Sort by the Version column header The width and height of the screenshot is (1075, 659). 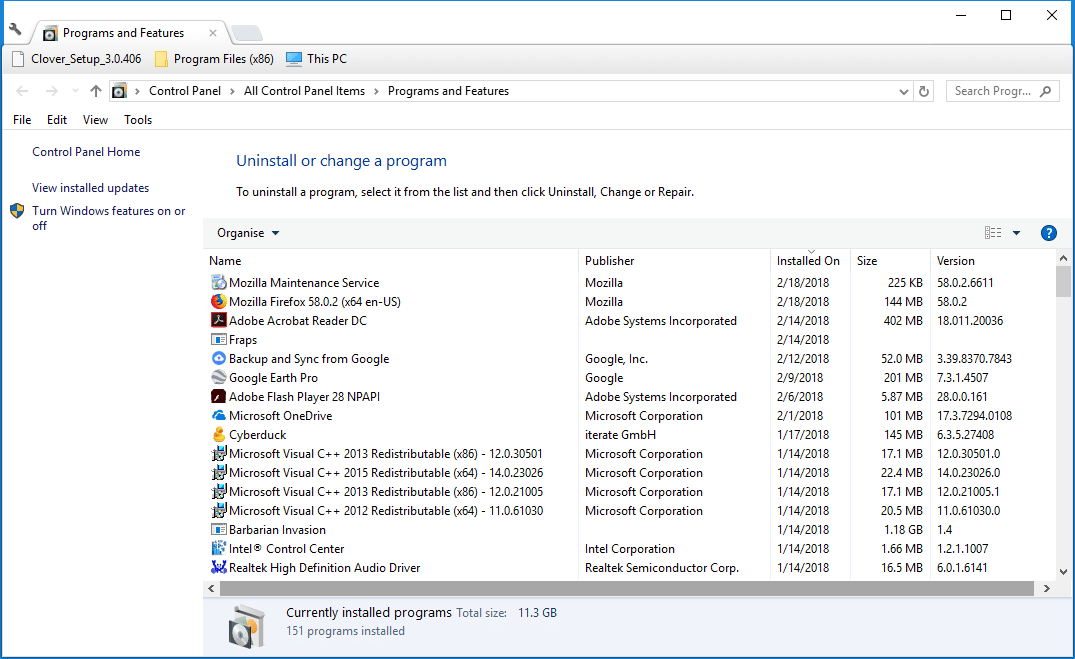pos(993,261)
